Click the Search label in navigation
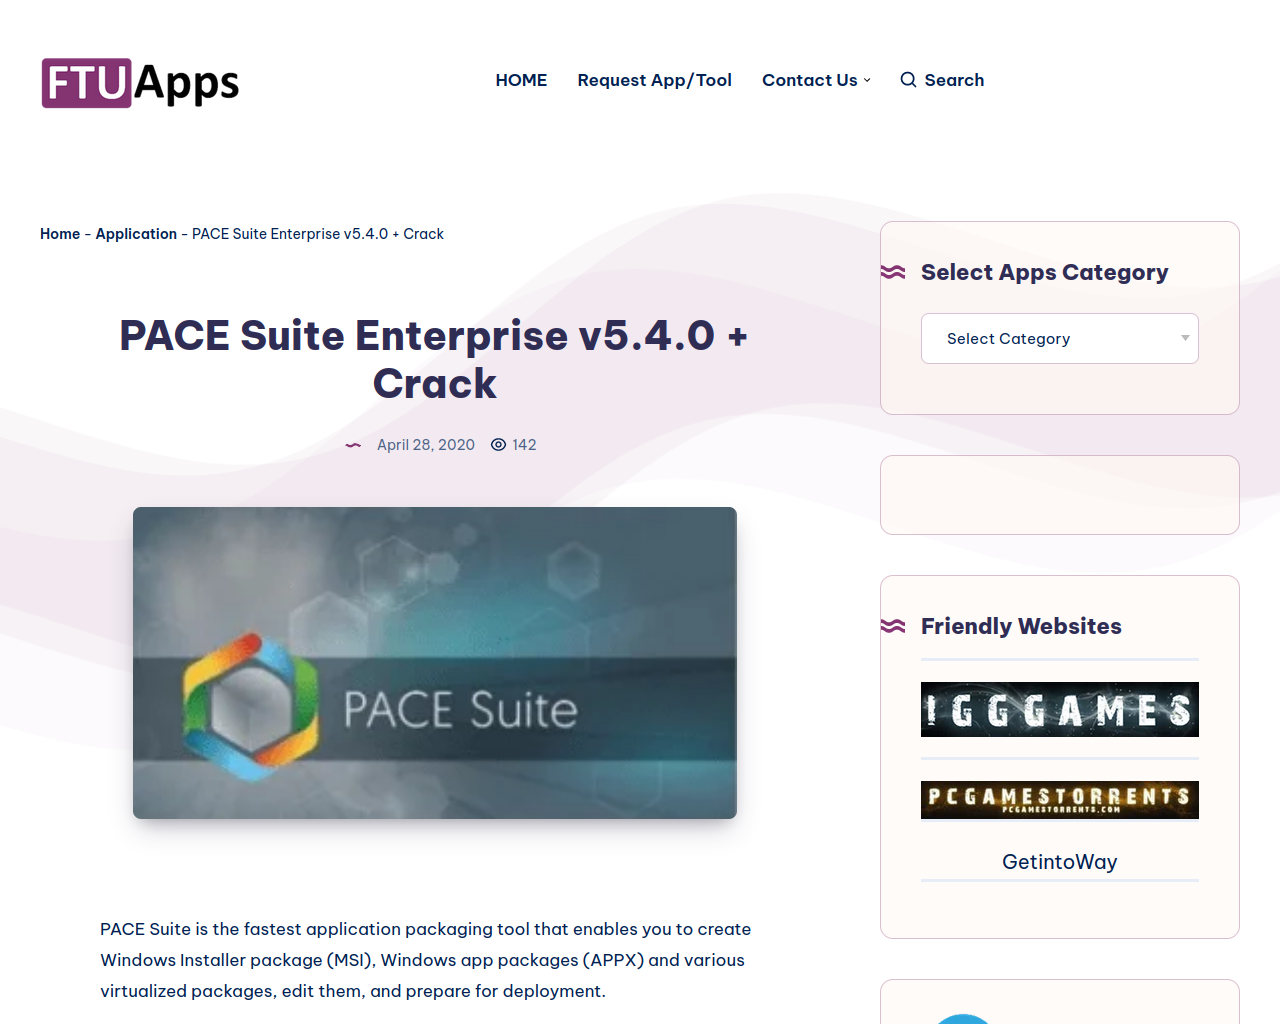The image size is (1280, 1024). pyautogui.click(x=954, y=80)
